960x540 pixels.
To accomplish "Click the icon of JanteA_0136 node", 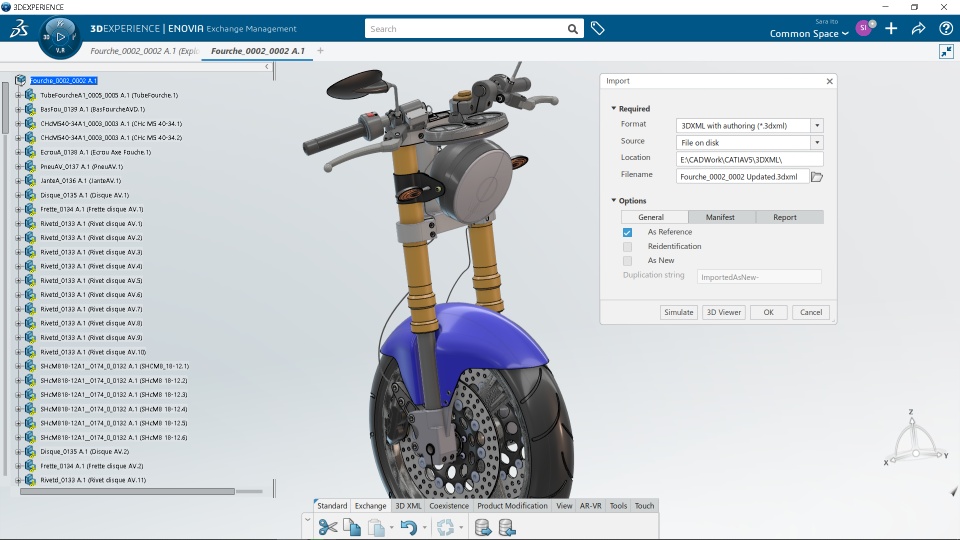I will point(30,181).
